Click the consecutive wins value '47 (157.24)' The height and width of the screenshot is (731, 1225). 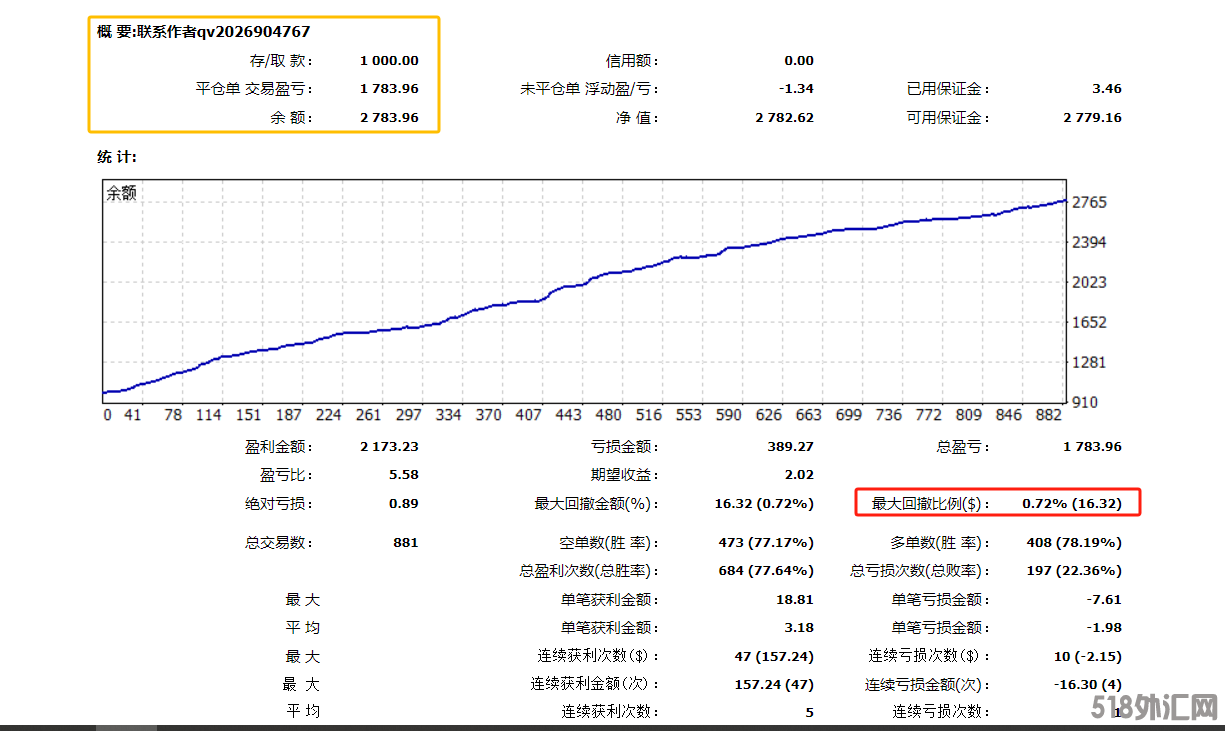click(x=774, y=657)
